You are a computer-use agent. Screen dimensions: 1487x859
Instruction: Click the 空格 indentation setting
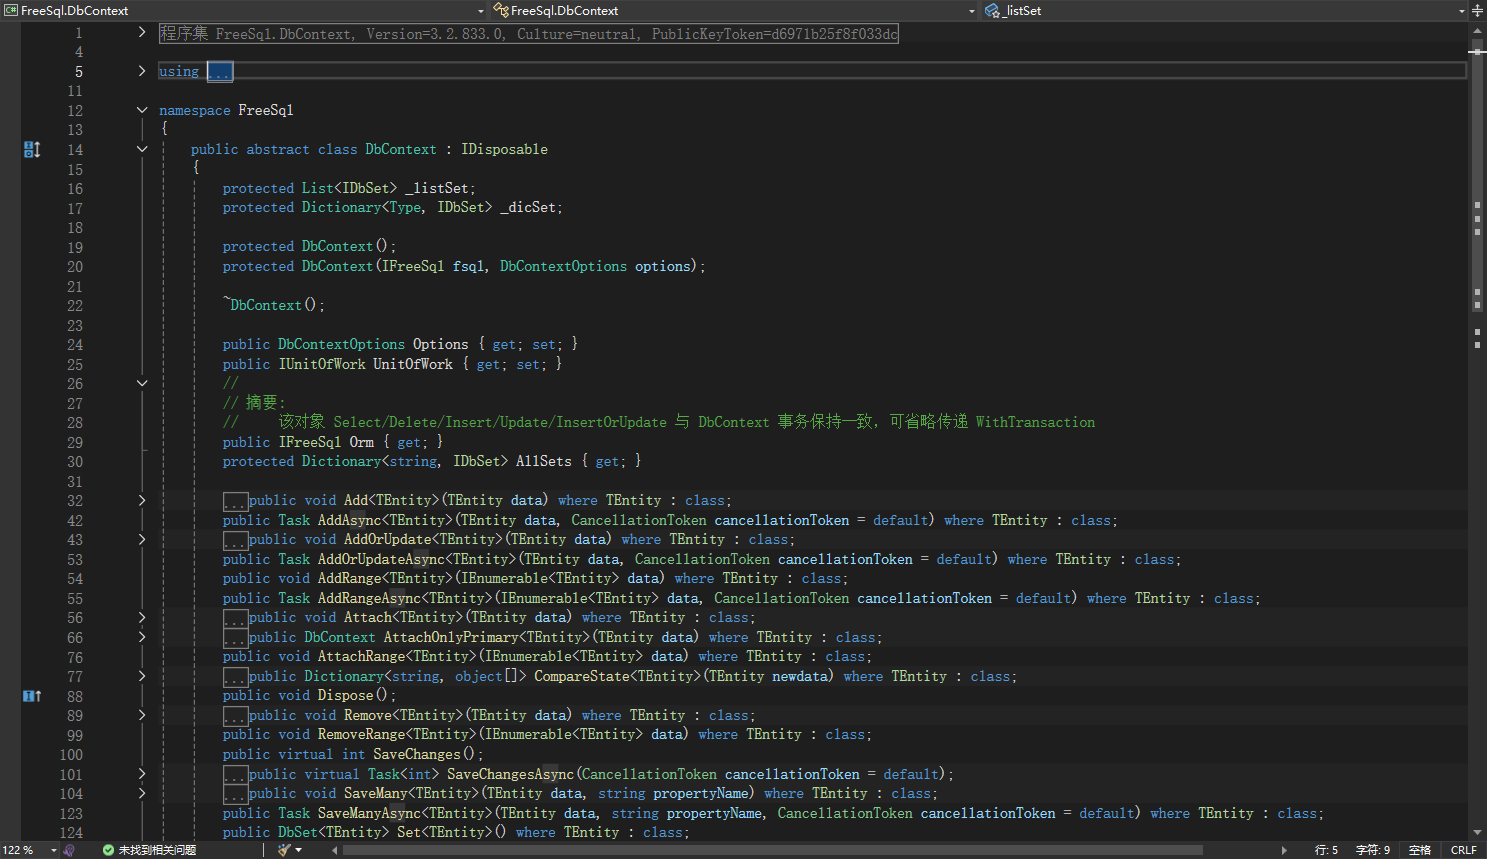1420,850
